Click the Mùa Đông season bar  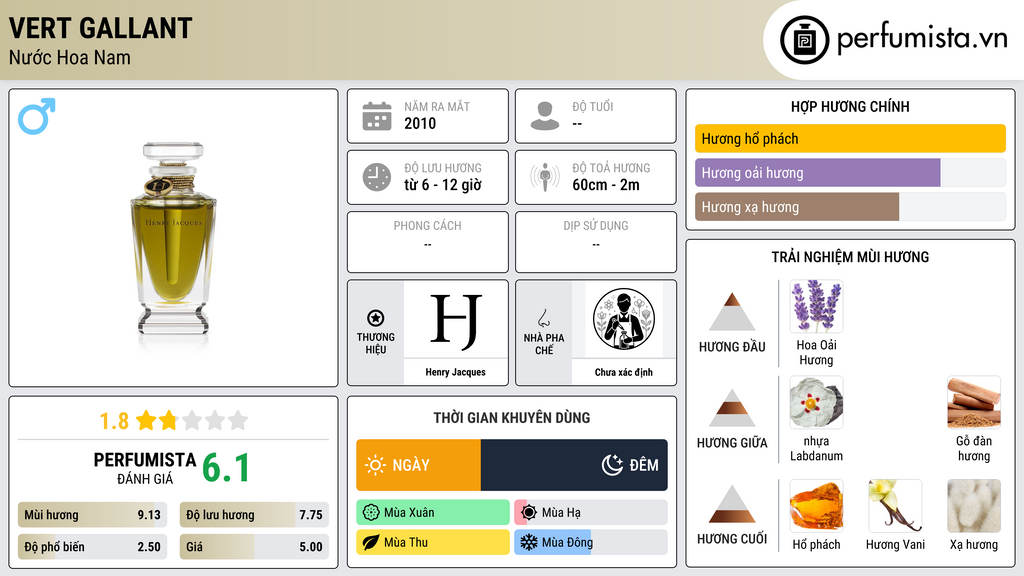pos(591,542)
